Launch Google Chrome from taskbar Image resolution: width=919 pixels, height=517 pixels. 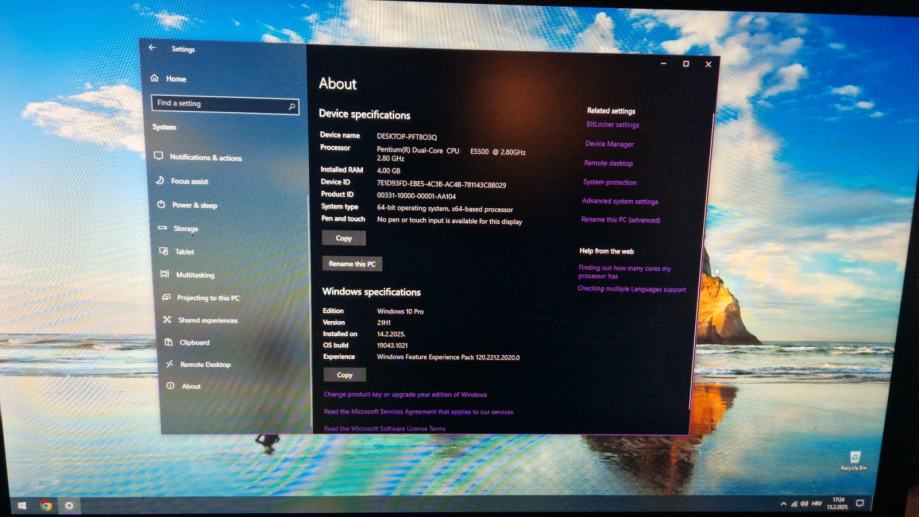[46, 505]
